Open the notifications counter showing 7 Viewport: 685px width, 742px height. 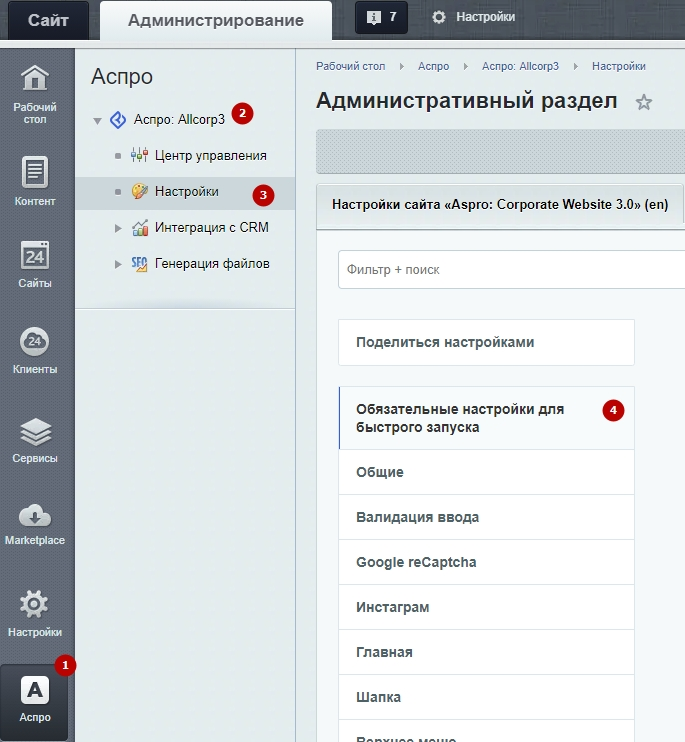[x=381, y=17]
